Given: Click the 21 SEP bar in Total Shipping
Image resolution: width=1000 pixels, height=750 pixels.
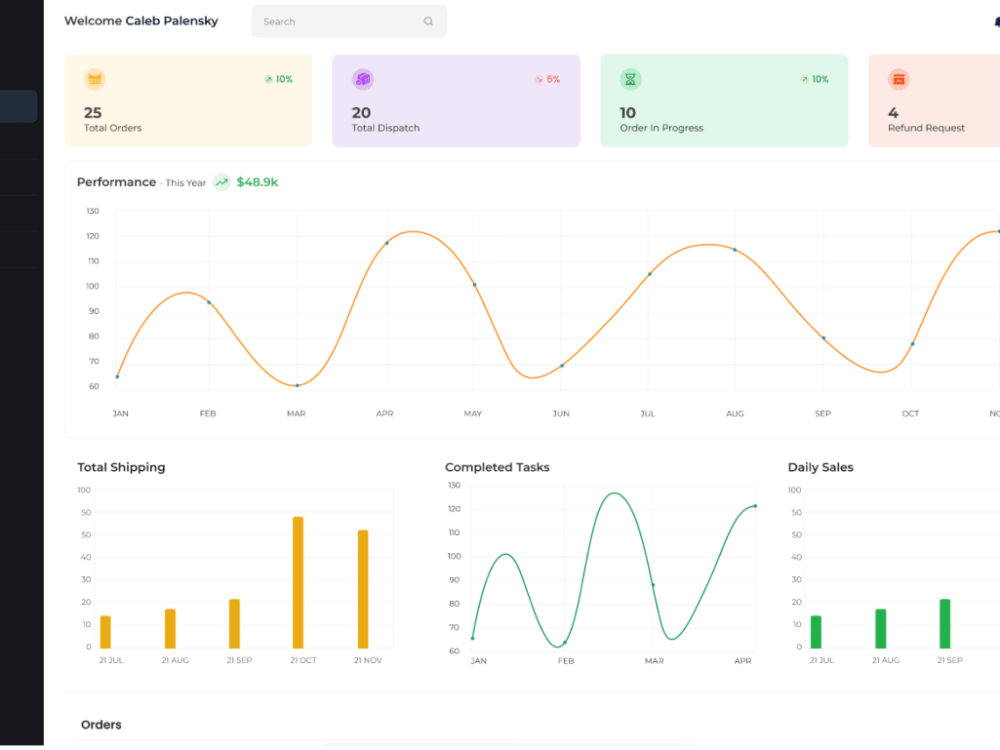Looking at the screenshot, I should pos(235,624).
